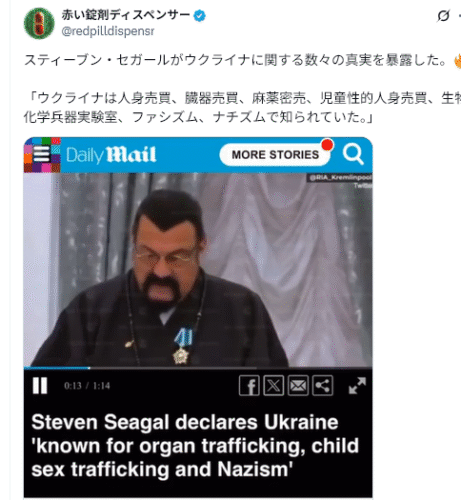
Task: Click the Grok icon at the tweet's top right
Action: tap(444, 16)
